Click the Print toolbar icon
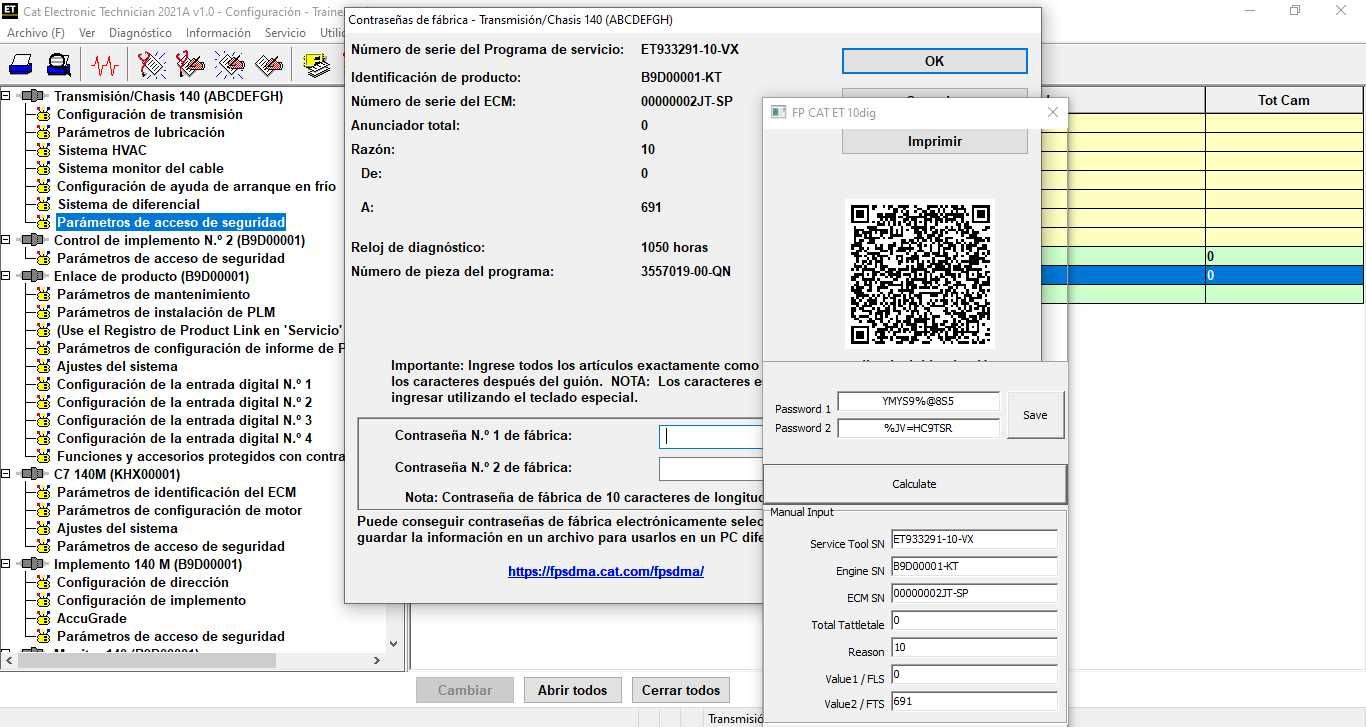Screen dimensions: 1366x727 20,66
